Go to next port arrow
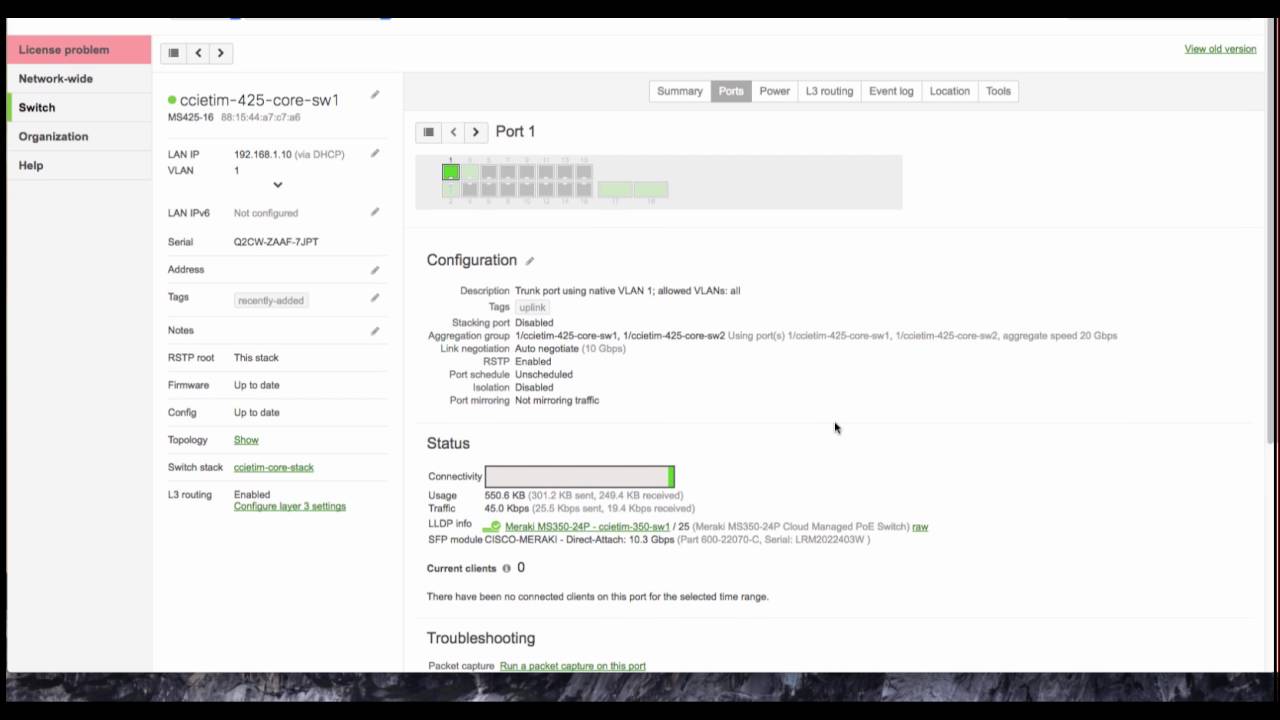This screenshot has width=1280, height=720. [x=476, y=132]
